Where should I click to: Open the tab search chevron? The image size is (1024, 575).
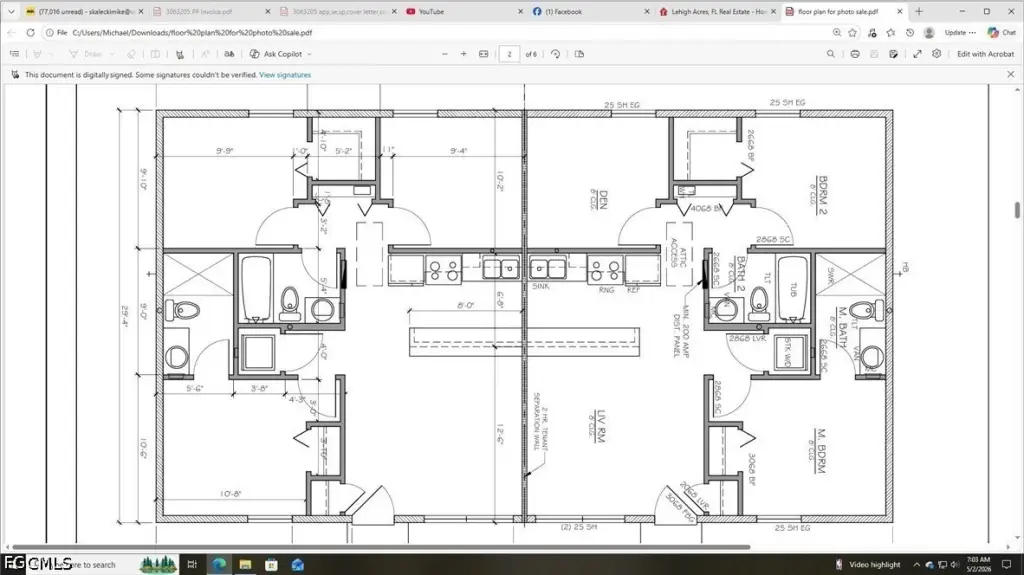point(11,12)
